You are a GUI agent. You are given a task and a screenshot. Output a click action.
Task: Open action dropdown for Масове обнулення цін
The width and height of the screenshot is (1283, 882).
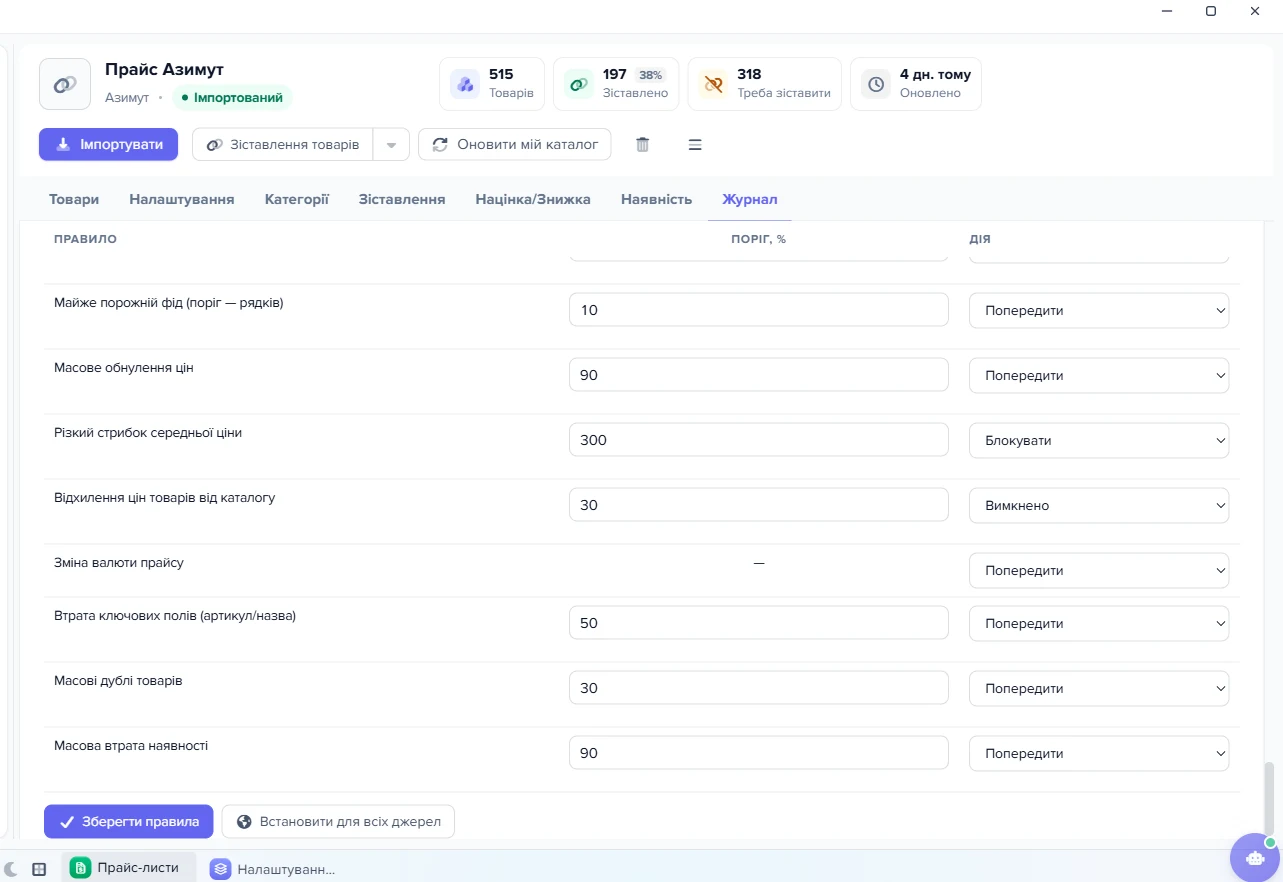1099,375
